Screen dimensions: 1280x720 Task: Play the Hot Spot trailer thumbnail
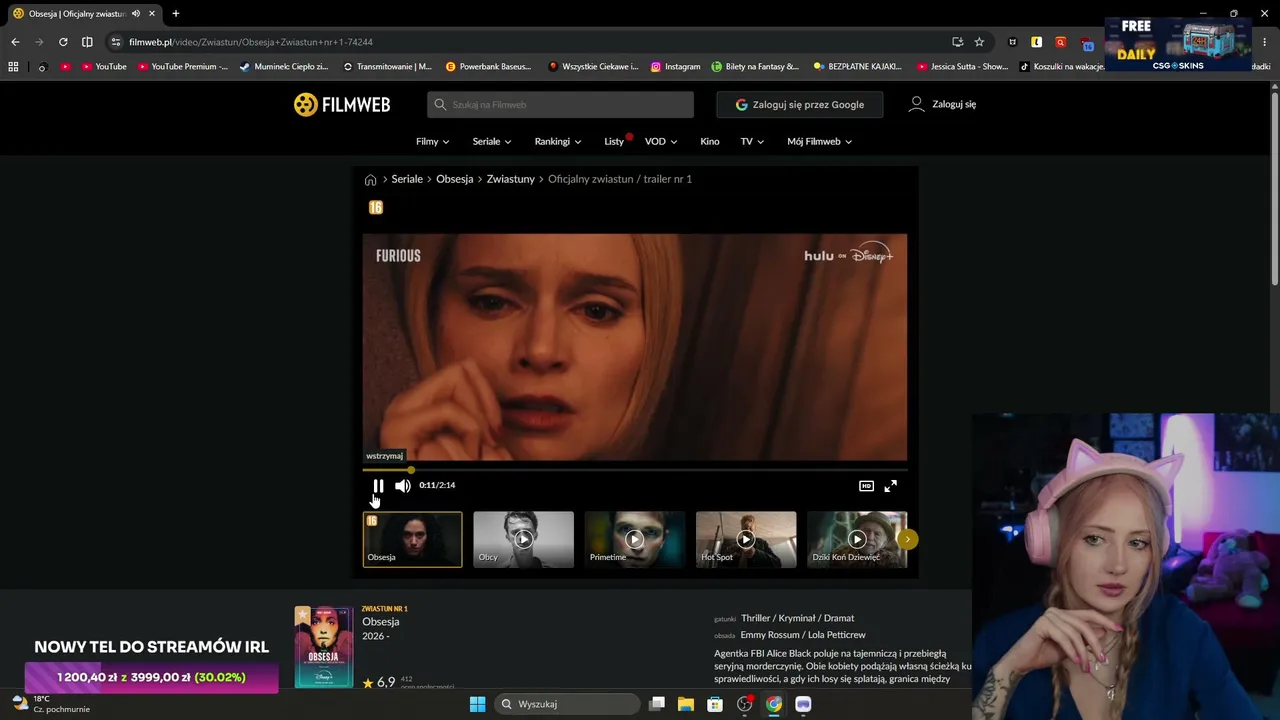[x=746, y=540]
